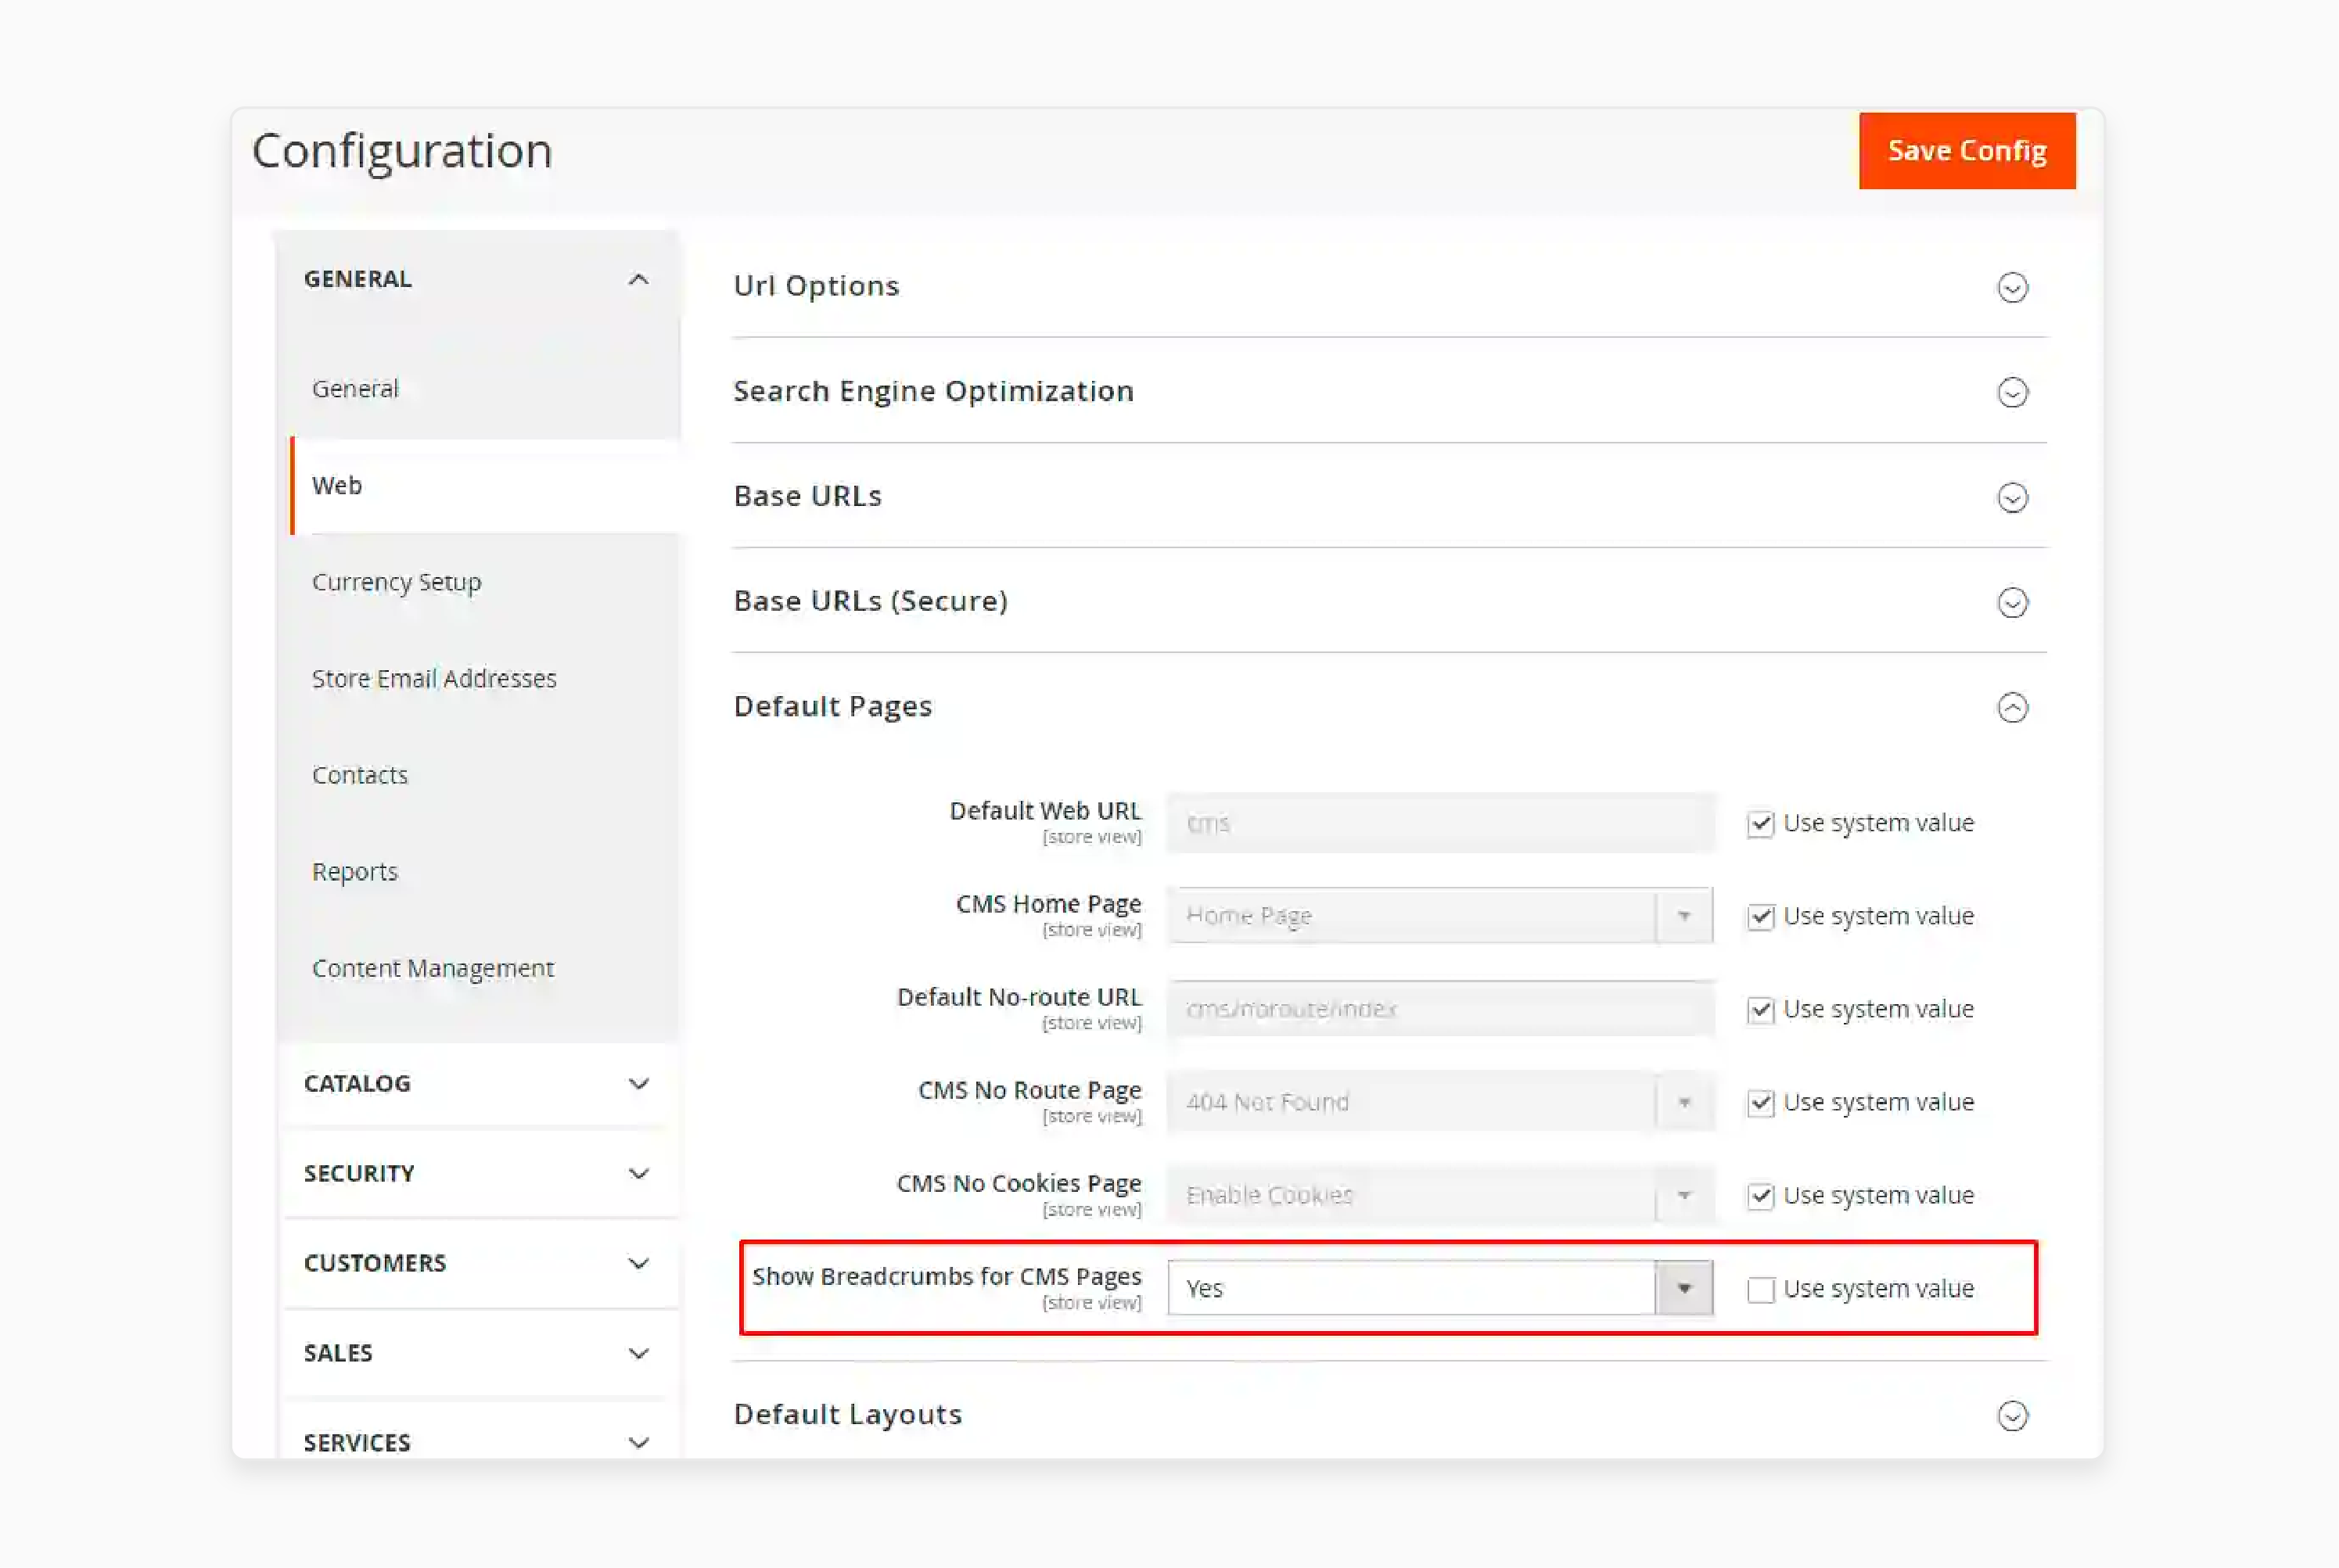Toggle Use system value for Show Breadcrumbs

point(1759,1288)
